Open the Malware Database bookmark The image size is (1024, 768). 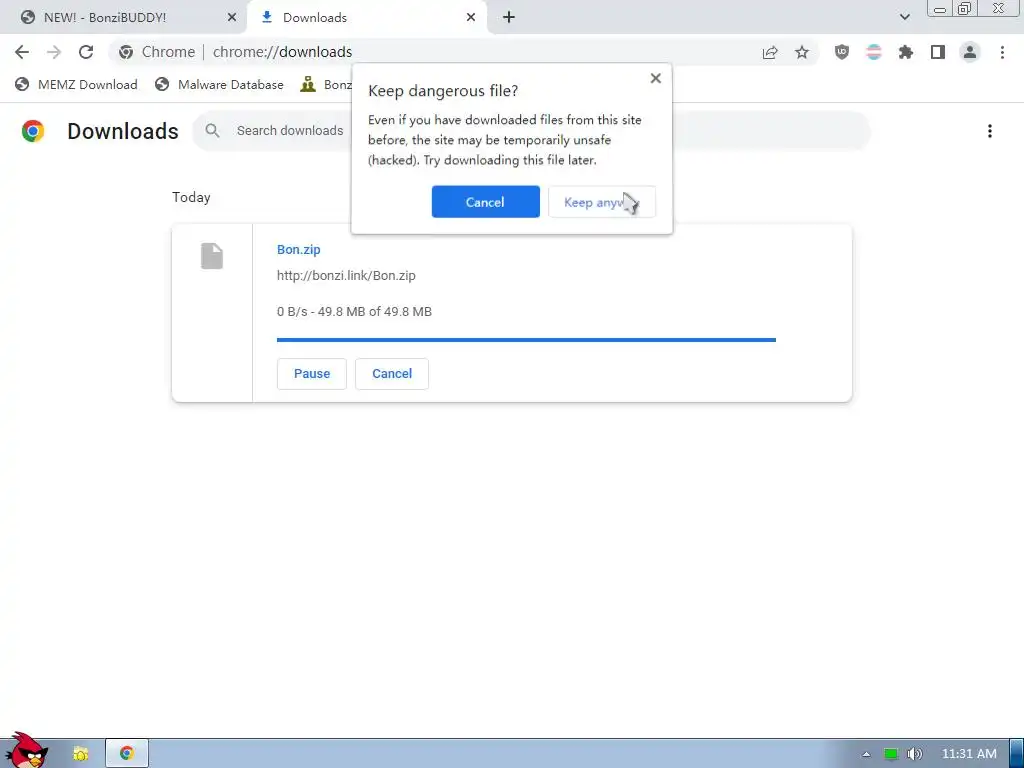click(219, 84)
